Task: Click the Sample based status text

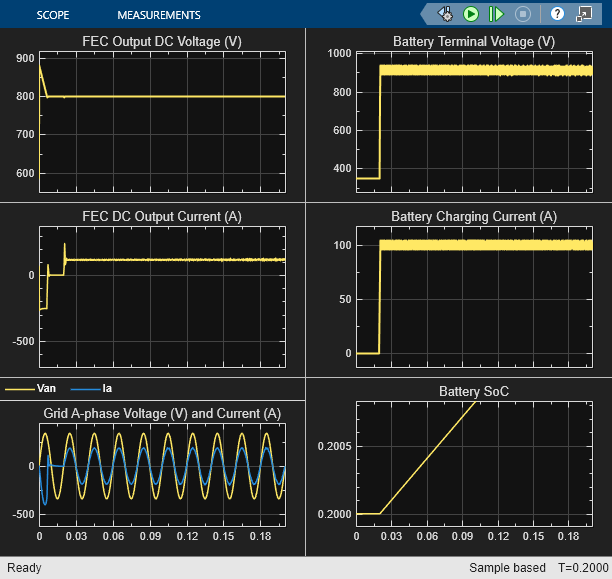Action: click(507, 568)
